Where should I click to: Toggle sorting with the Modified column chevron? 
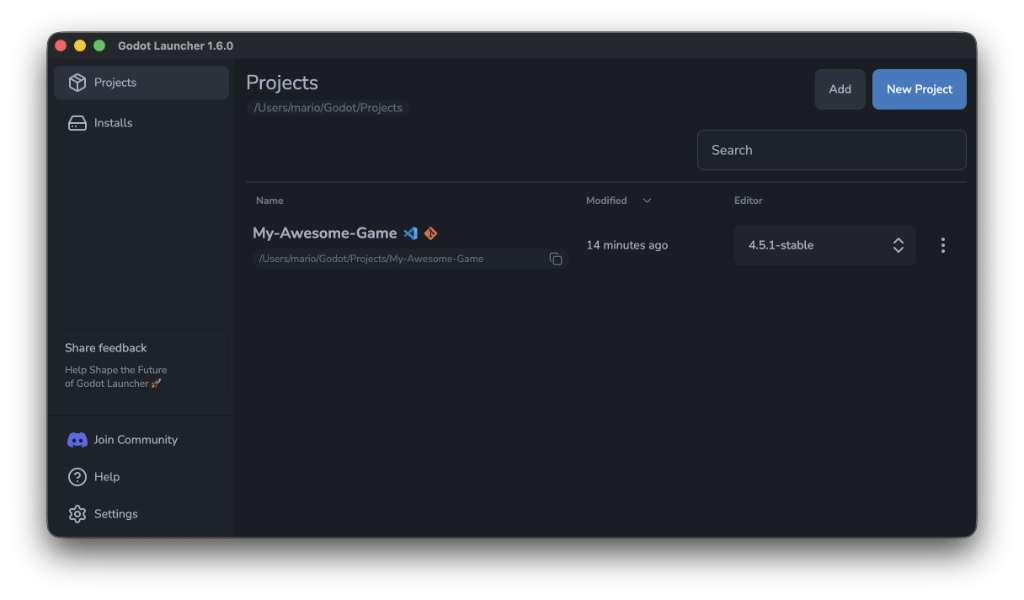pos(646,200)
